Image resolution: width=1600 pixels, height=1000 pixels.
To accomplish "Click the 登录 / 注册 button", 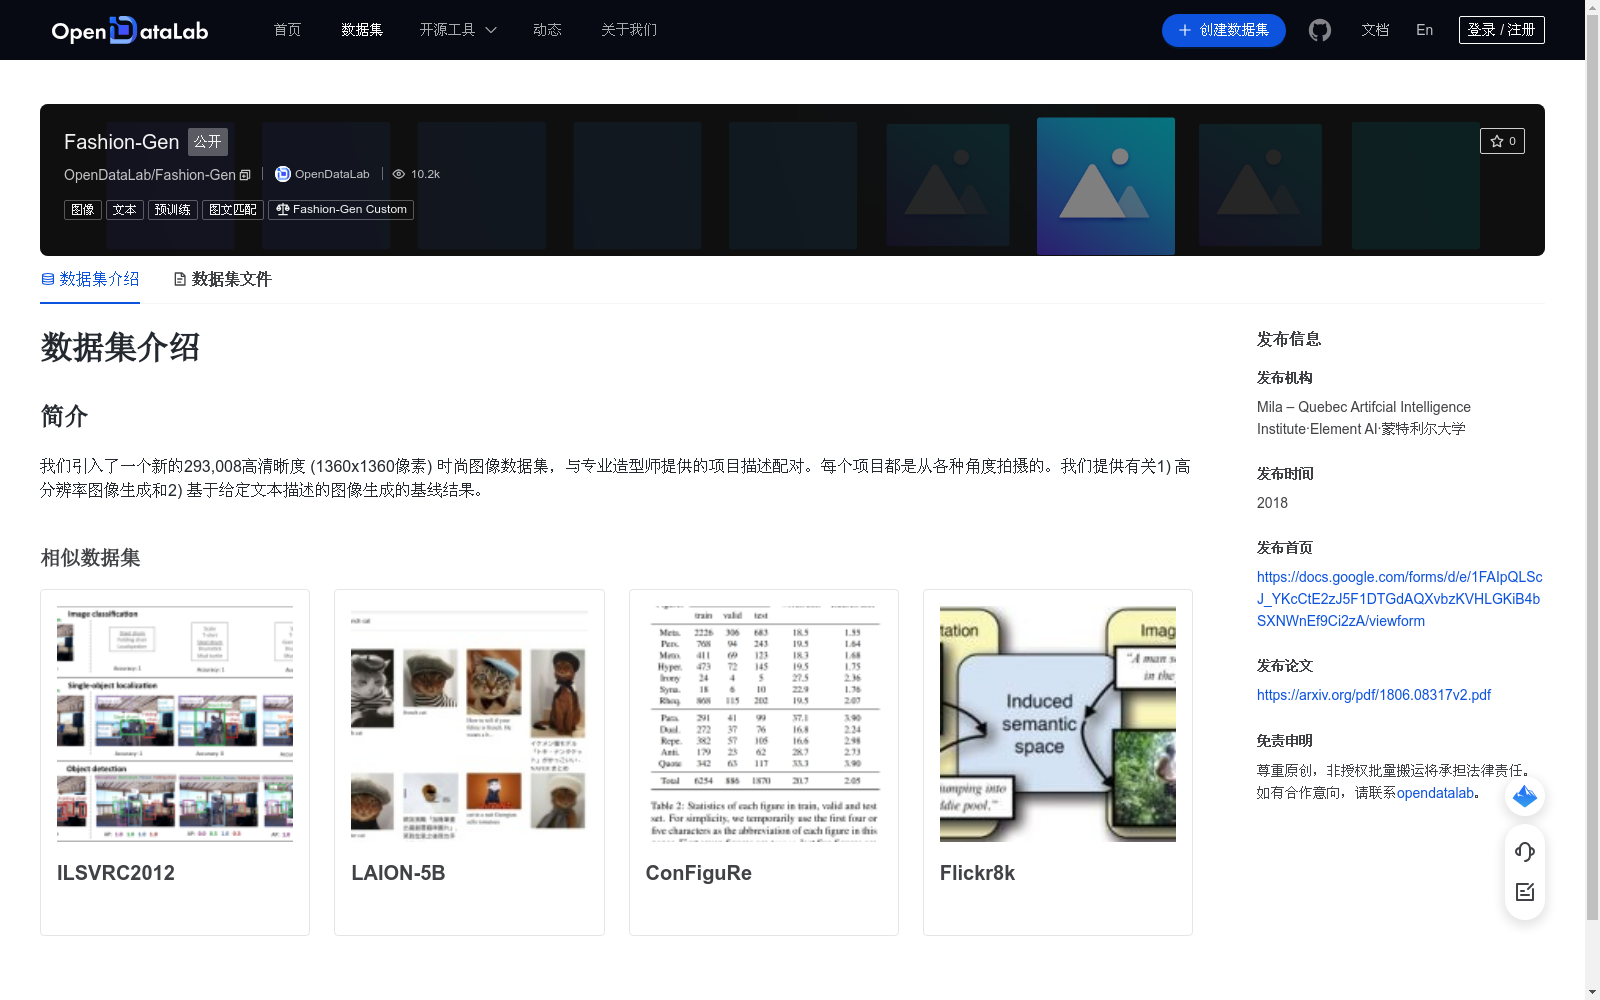I will (1502, 30).
